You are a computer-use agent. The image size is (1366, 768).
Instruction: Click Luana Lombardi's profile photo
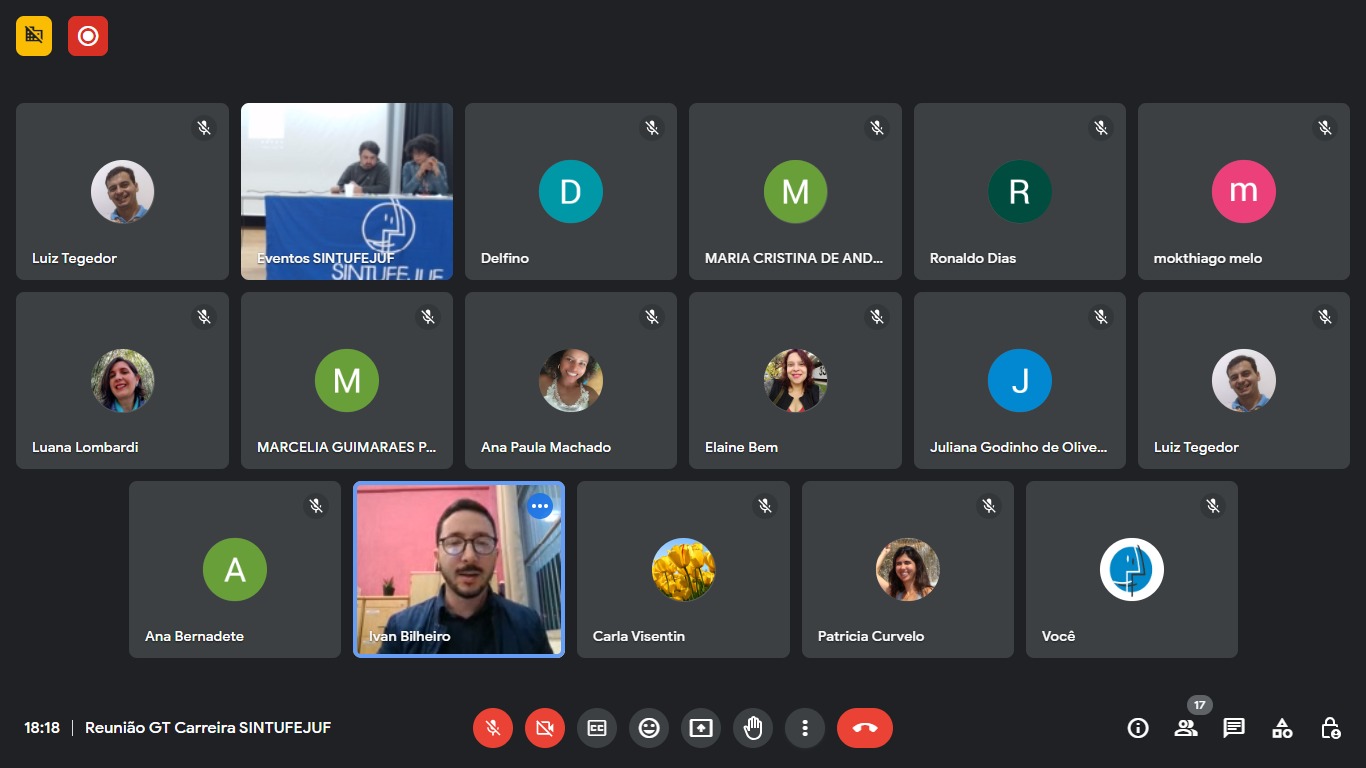pyautogui.click(x=123, y=380)
